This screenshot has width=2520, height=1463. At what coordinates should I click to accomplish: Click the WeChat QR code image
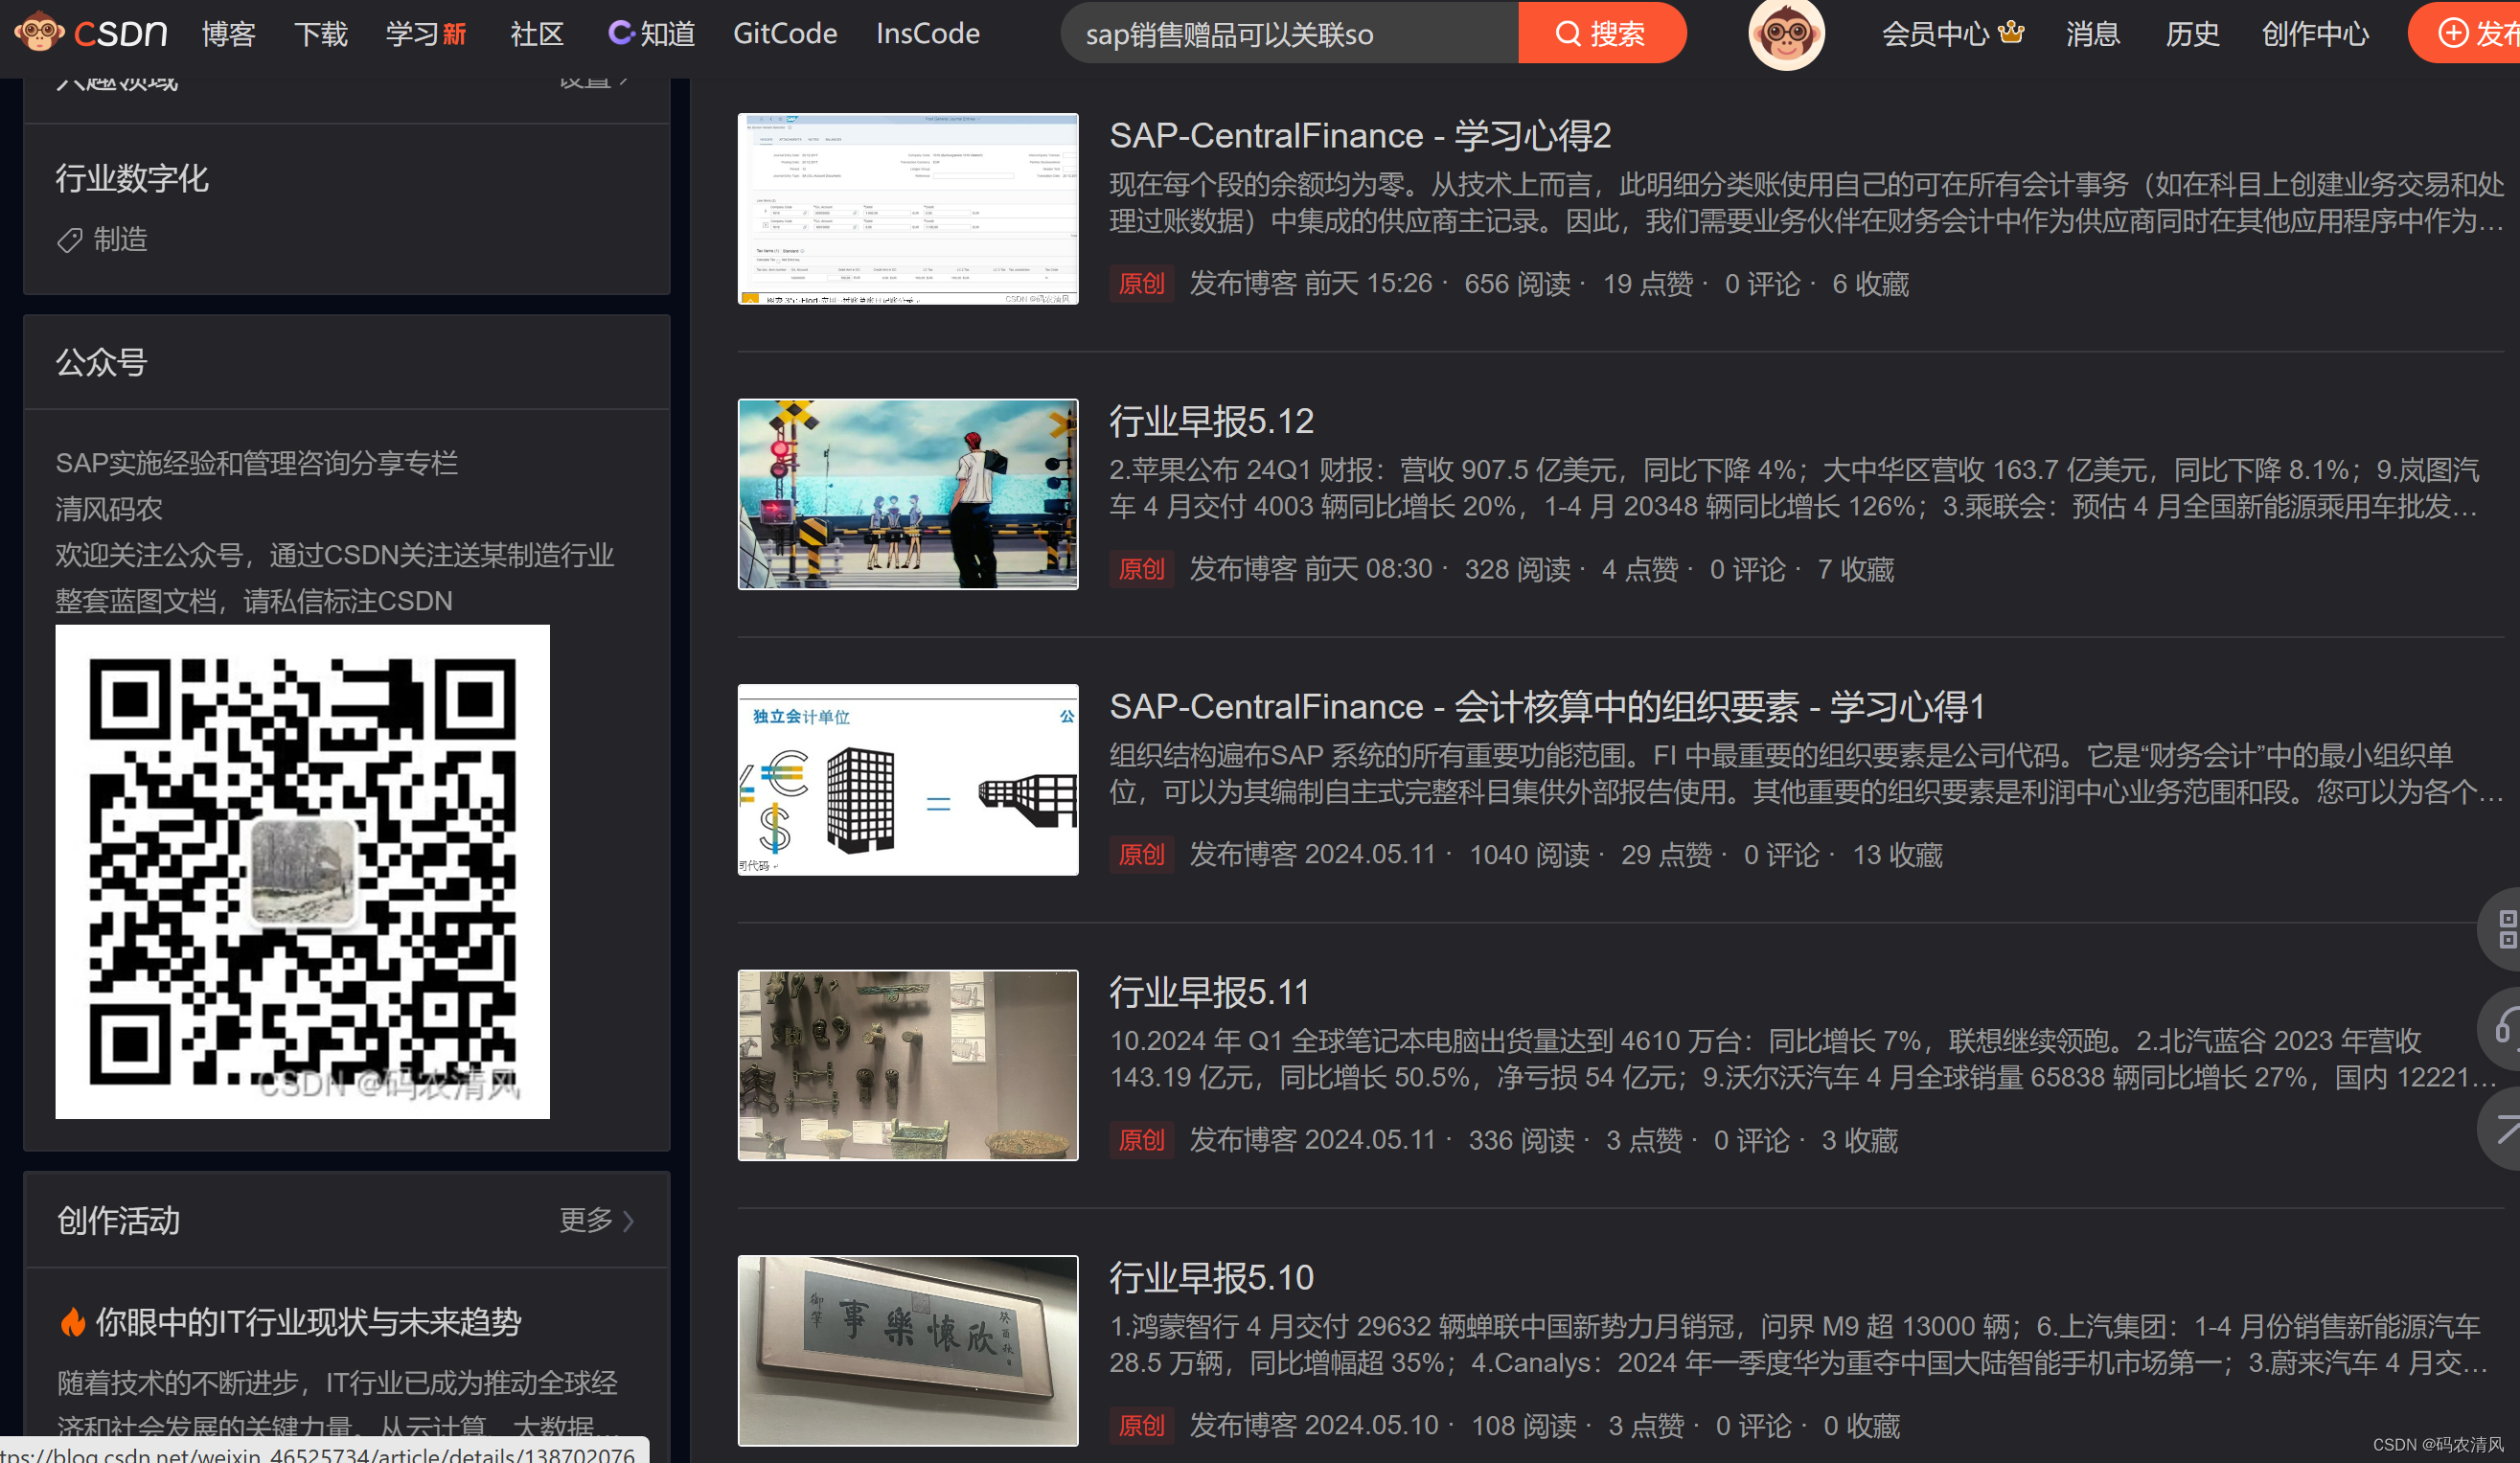[302, 872]
